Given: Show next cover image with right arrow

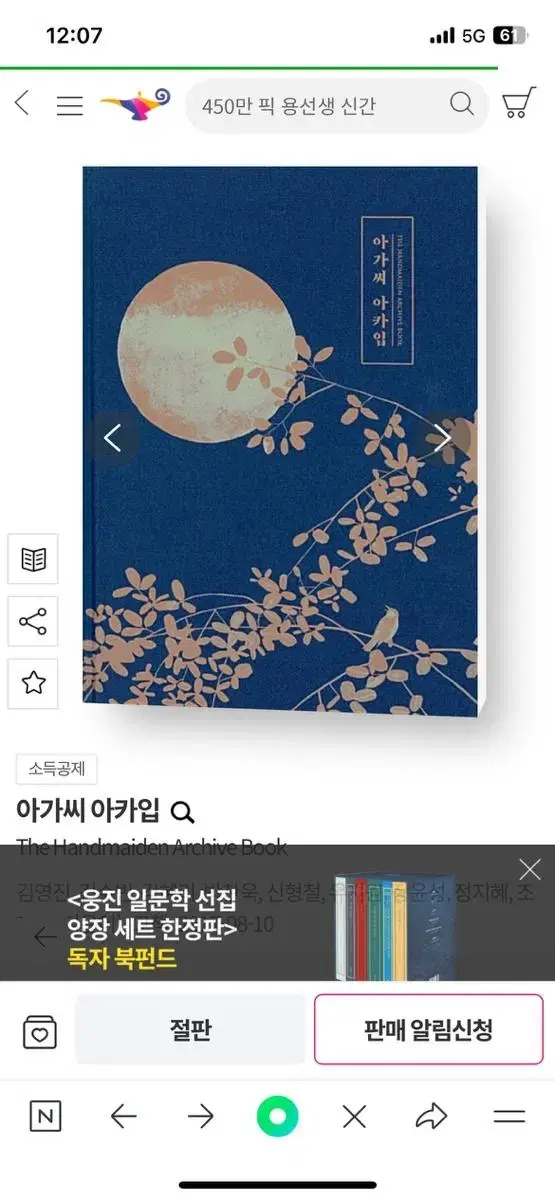Looking at the screenshot, I should (x=442, y=438).
